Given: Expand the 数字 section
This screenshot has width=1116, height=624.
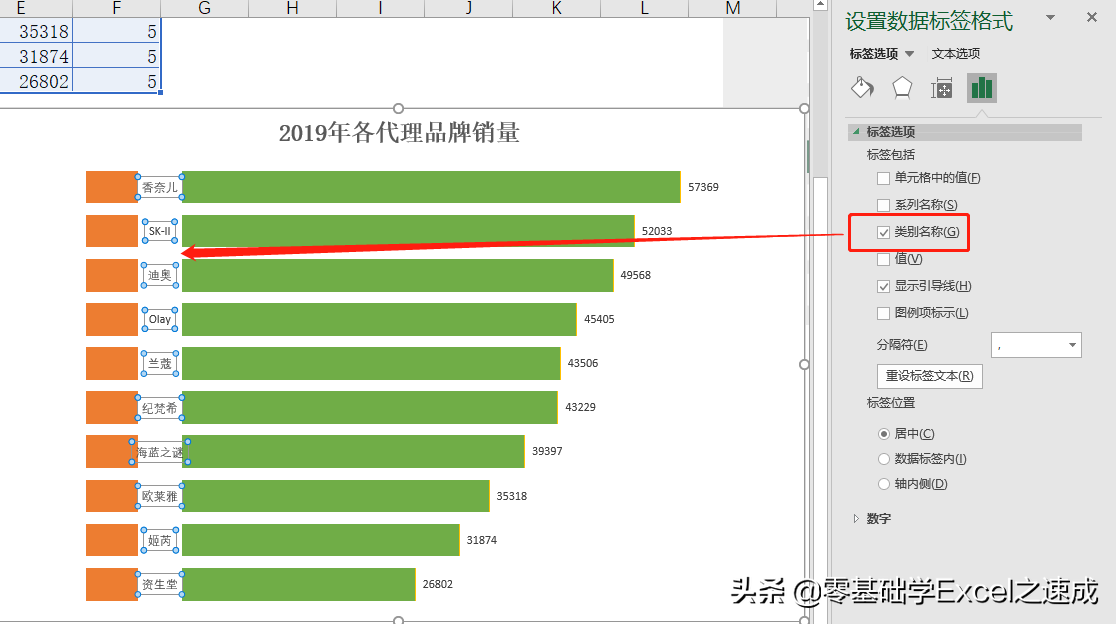Looking at the screenshot, I should click(856, 519).
